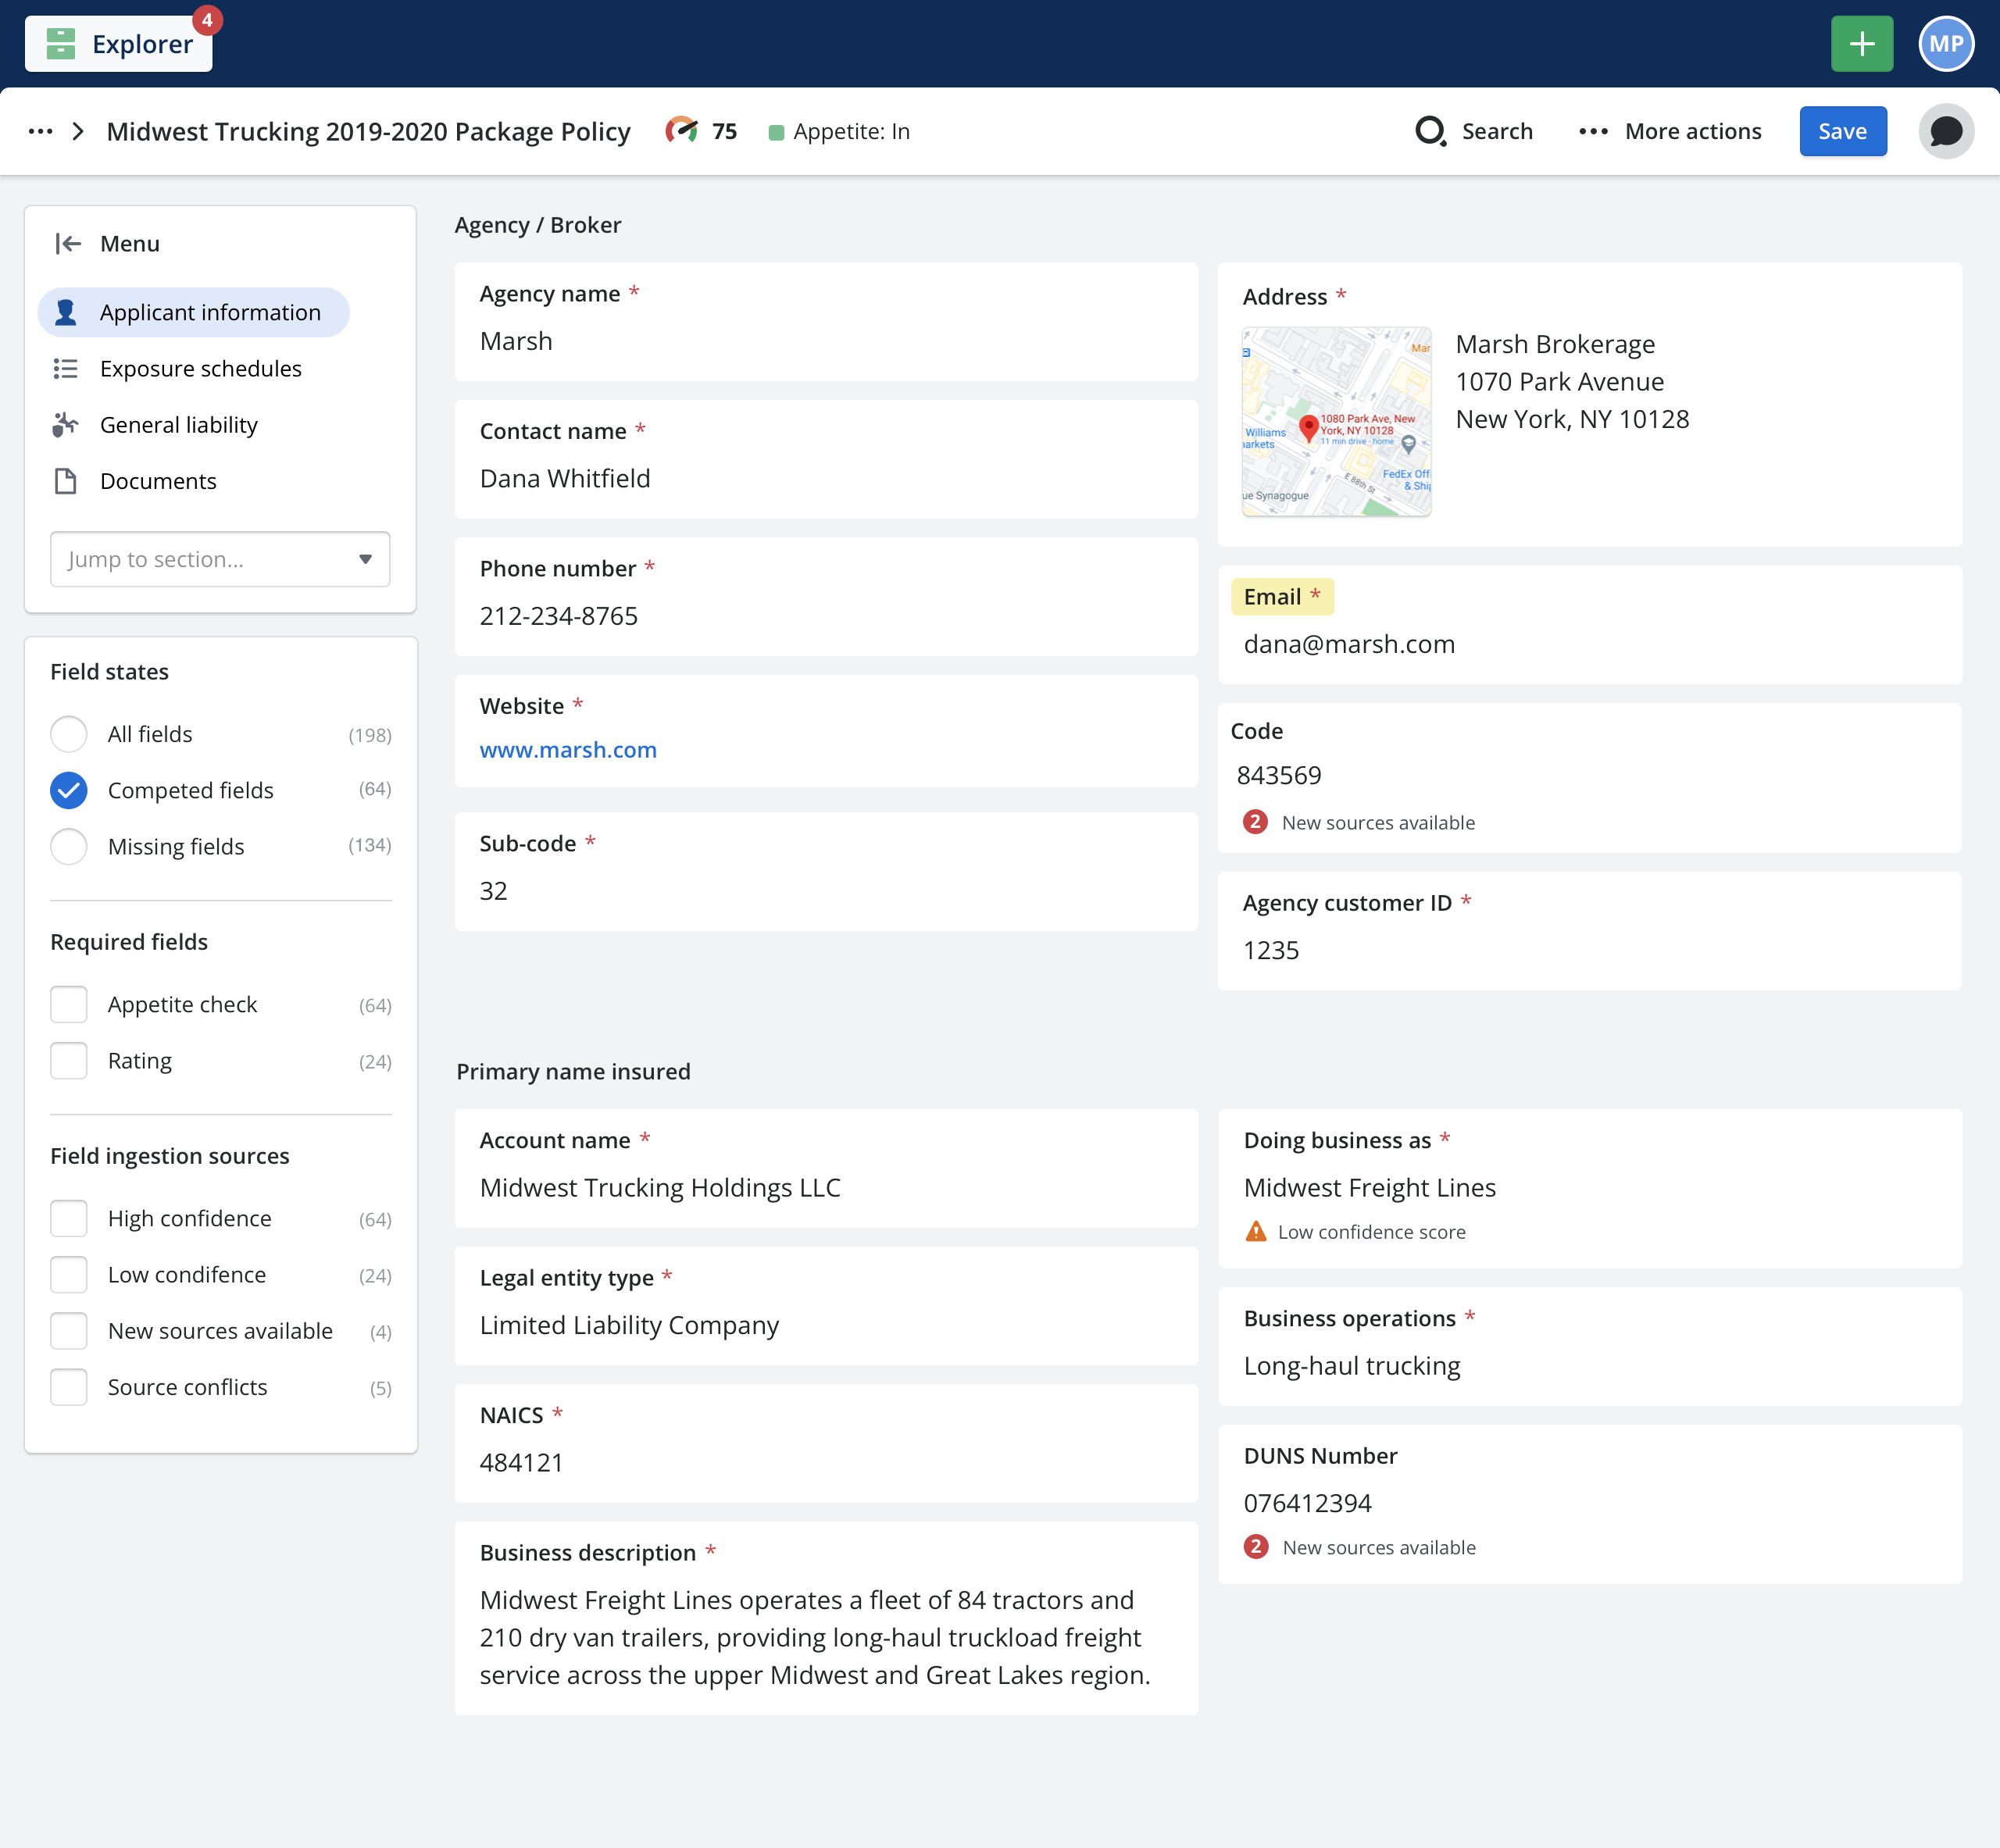Click the Business description paragraph

pyautogui.click(x=815, y=1637)
